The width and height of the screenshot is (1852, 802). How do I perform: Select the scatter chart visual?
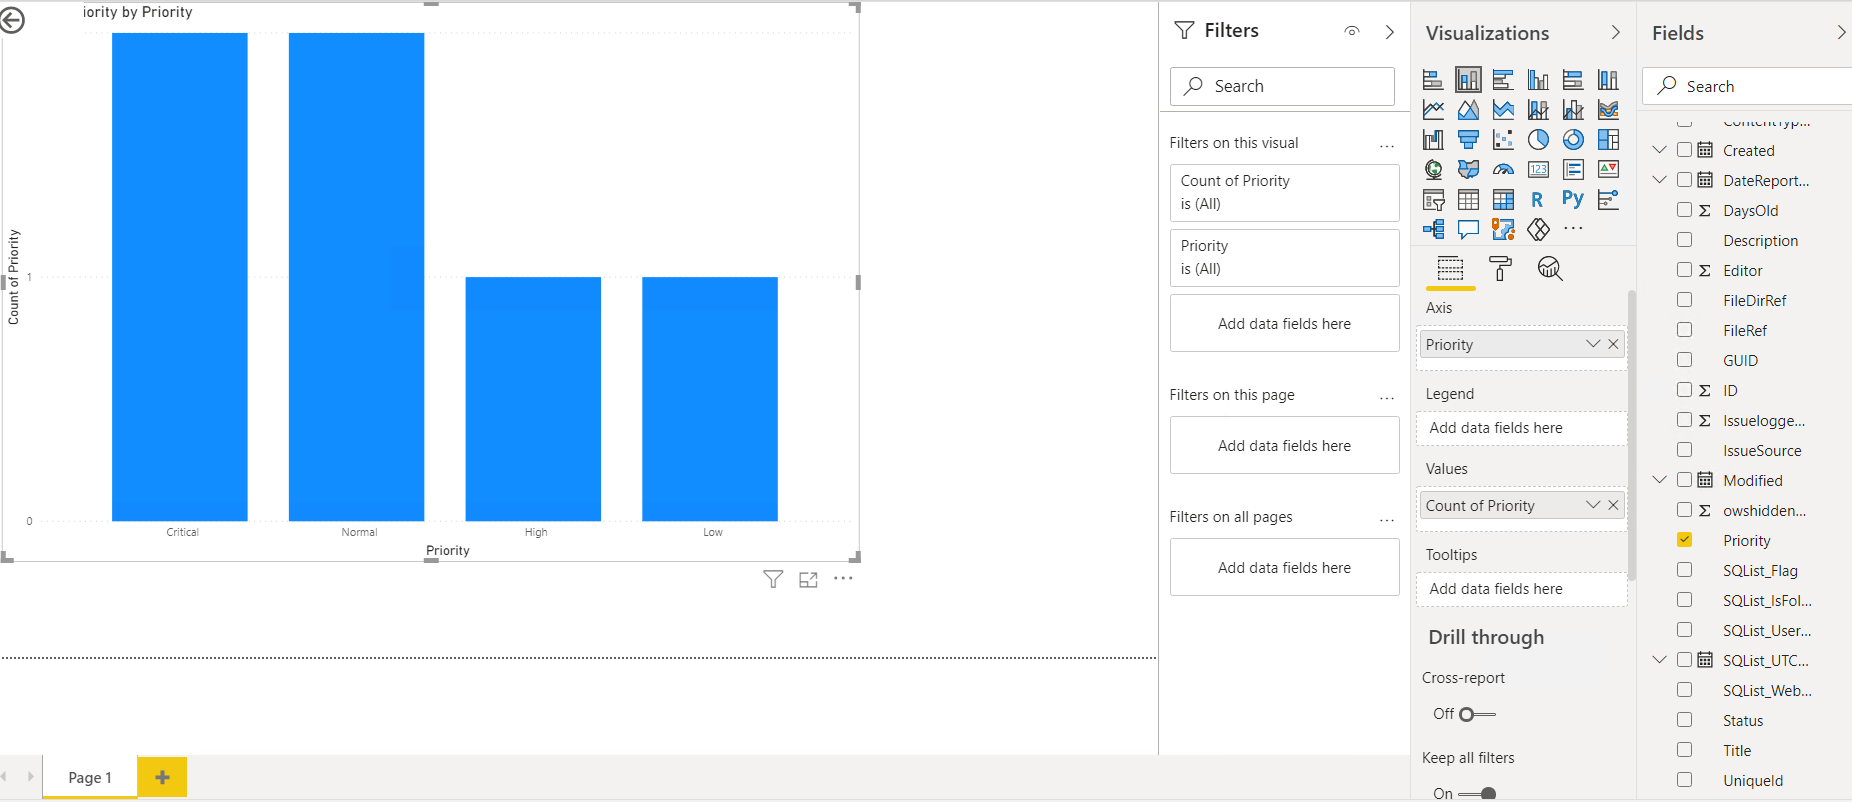[1503, 140]
